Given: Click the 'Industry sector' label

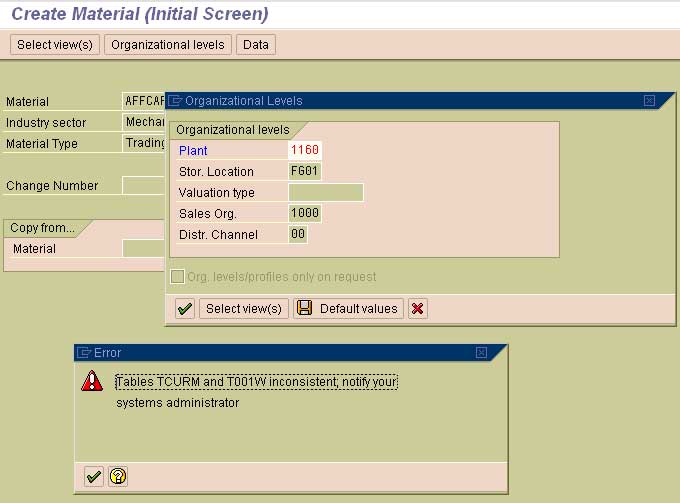Looking at the screenshot, I should click(46, 123).
